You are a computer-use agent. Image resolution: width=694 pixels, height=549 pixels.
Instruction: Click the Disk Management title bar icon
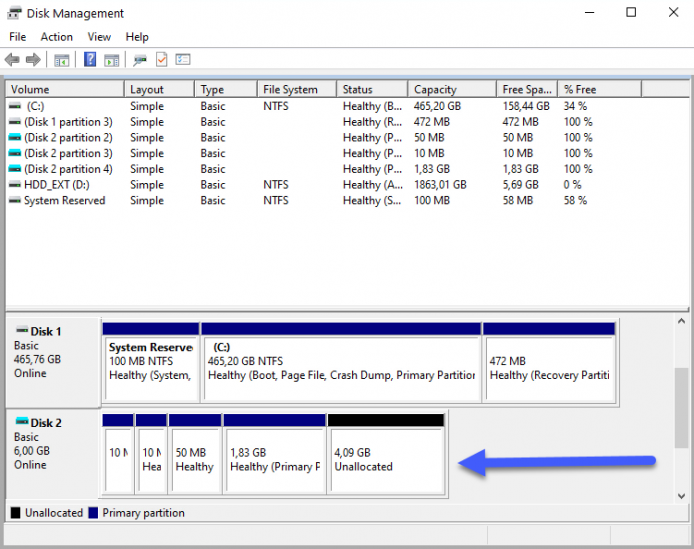tap(15, 13)
